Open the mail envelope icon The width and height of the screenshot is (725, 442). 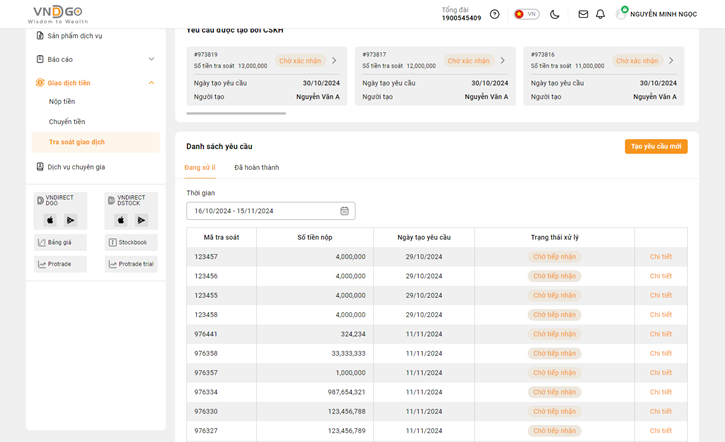(x=583, y=14)
